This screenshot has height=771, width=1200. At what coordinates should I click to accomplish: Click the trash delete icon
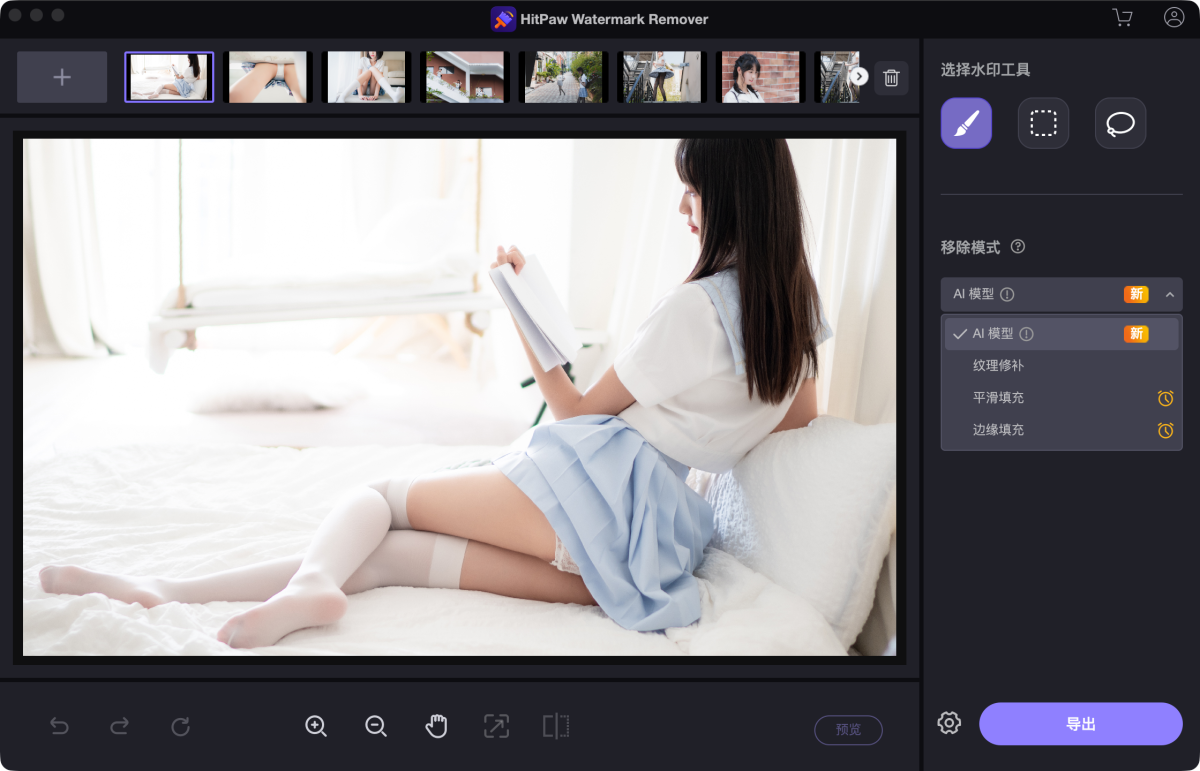click(891, 77)
